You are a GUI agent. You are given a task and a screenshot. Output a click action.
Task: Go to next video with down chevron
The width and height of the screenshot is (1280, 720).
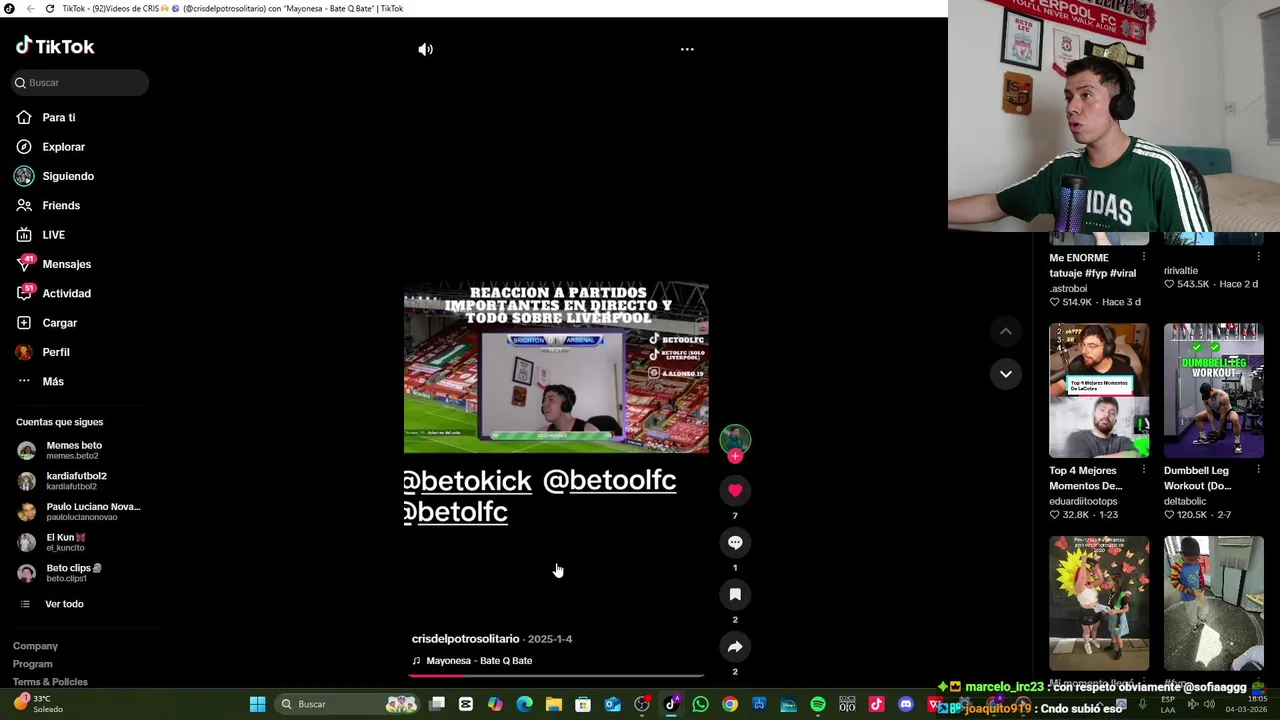pyautogui.click(x=1006, y=374)
